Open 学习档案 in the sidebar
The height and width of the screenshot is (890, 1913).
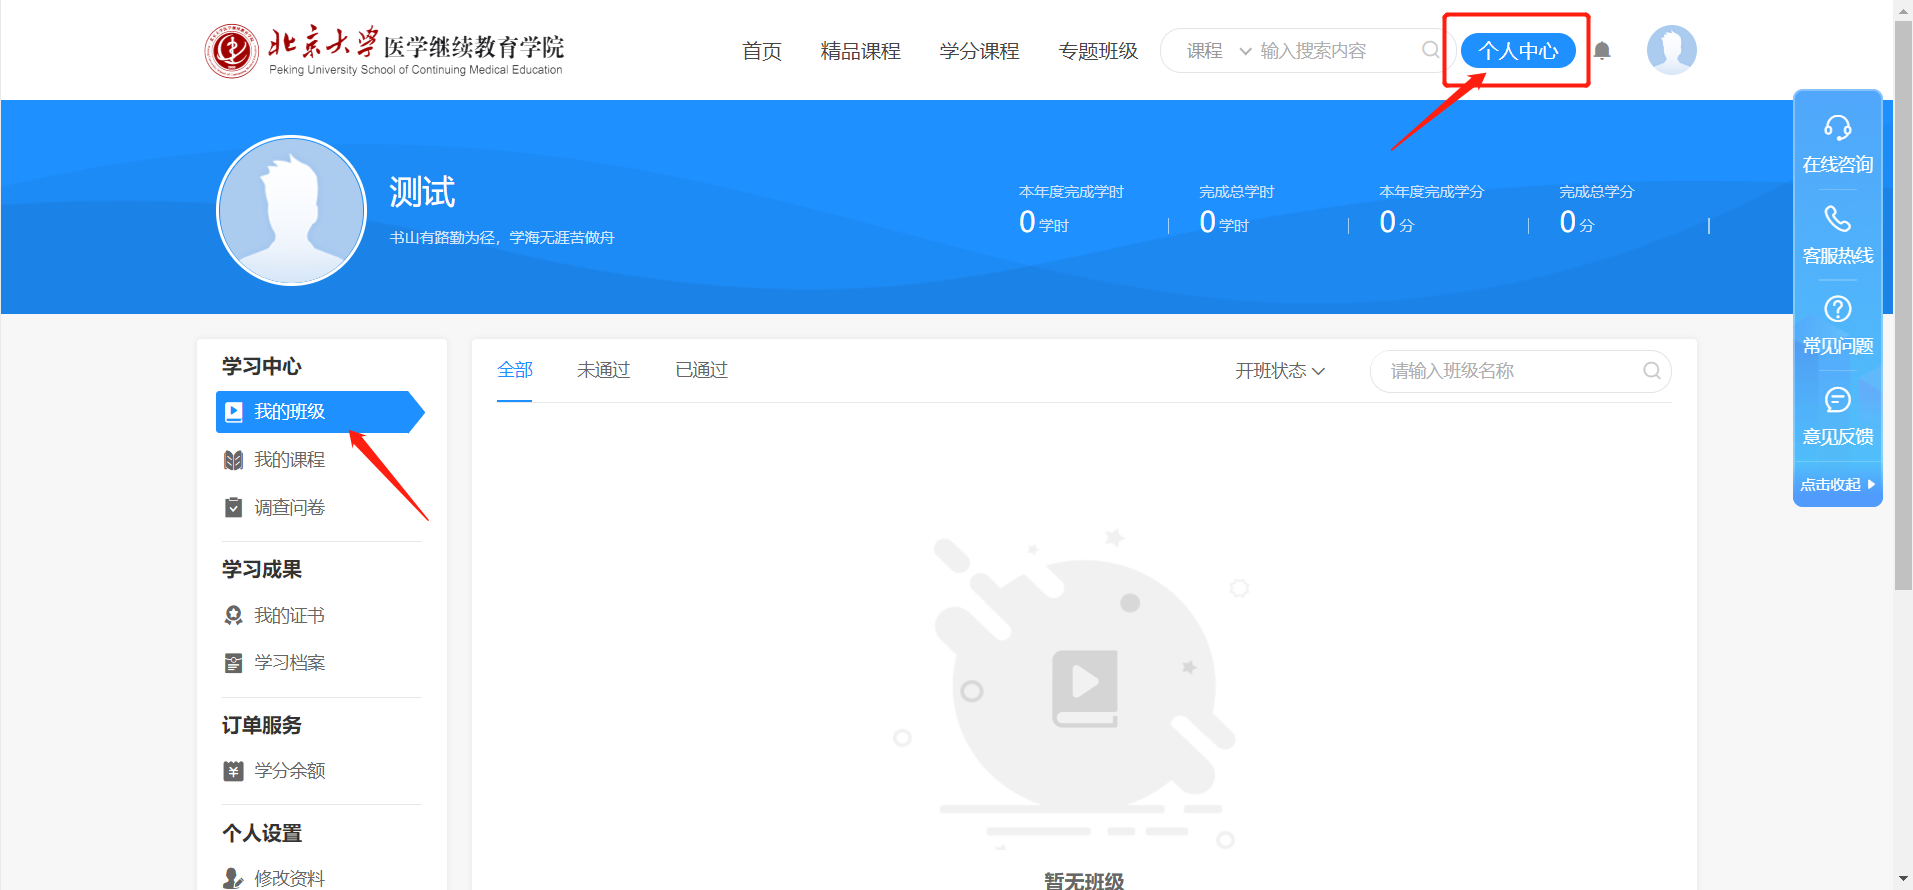(x=290, y=663)
